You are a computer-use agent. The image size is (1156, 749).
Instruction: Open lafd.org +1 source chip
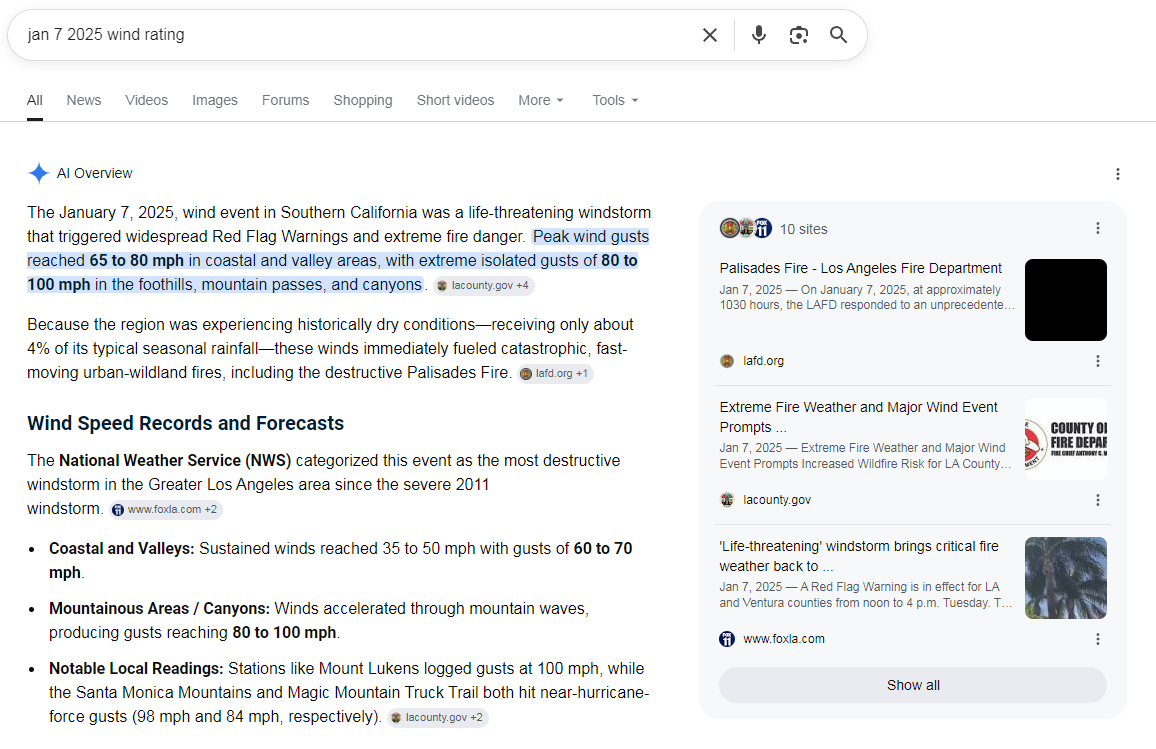tap(555, 374)
